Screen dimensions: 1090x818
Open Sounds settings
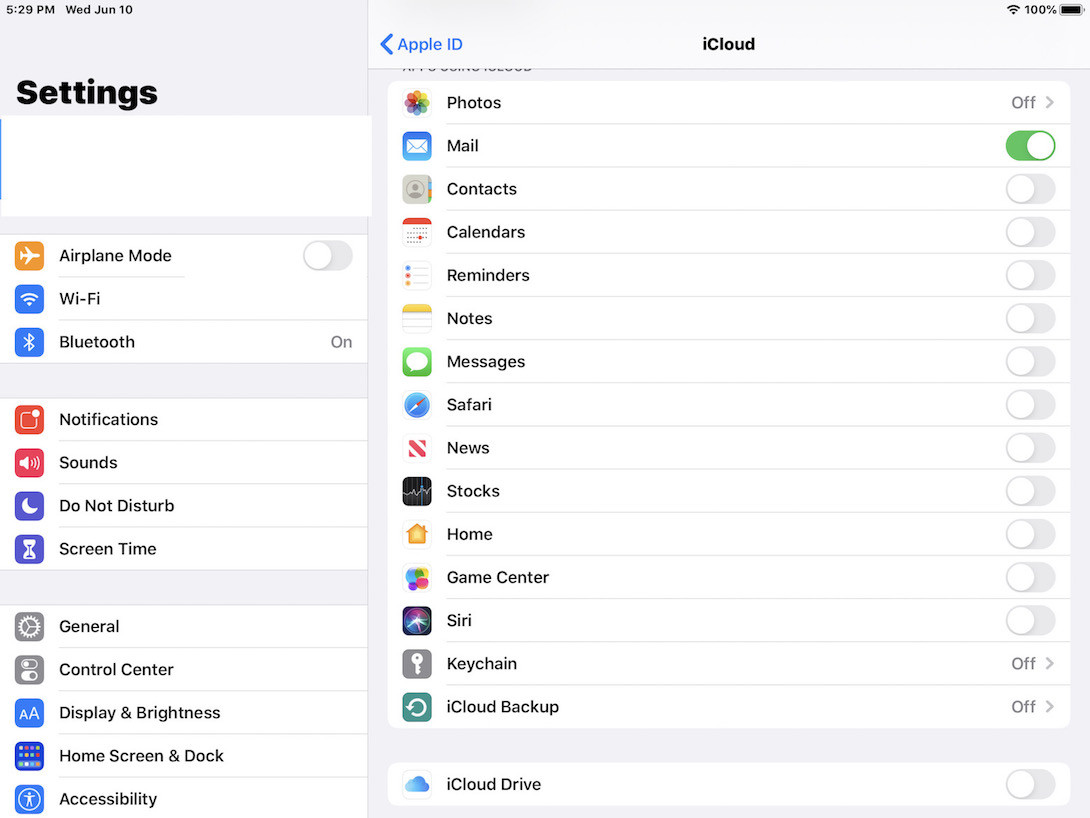(184, 463)
